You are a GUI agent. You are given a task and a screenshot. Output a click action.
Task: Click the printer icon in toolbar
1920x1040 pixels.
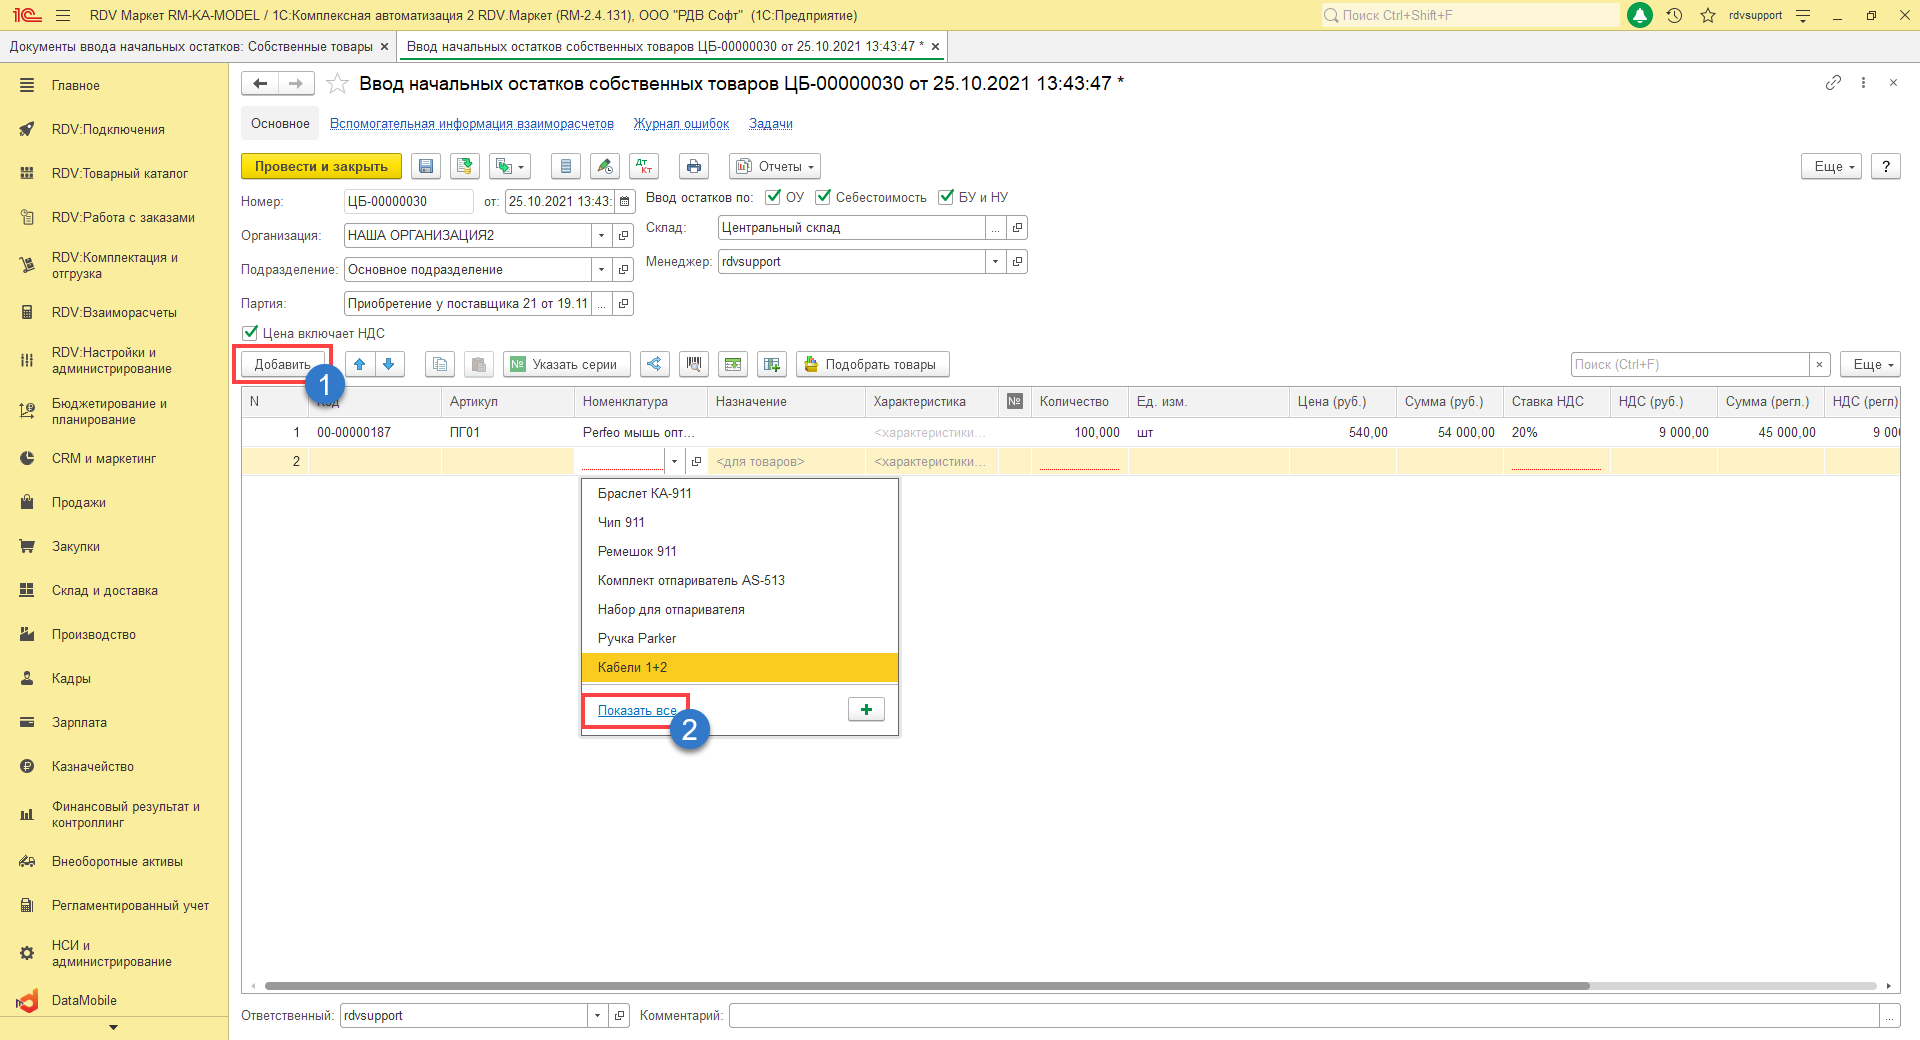(x=694, y=167)
